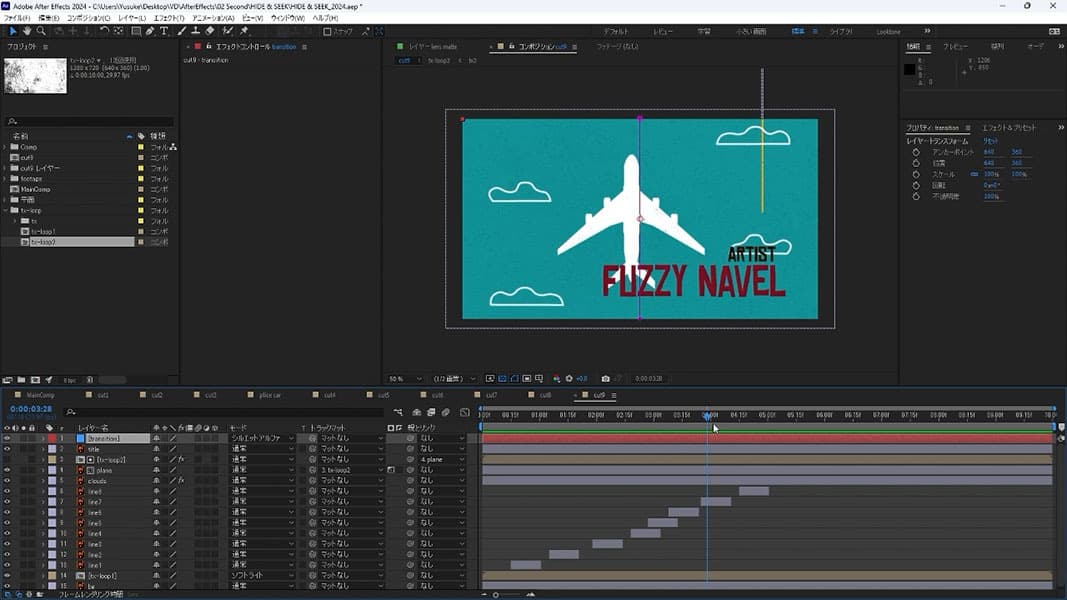Open the エフェクト(T) menu
1067x600 pixels.
166,18
